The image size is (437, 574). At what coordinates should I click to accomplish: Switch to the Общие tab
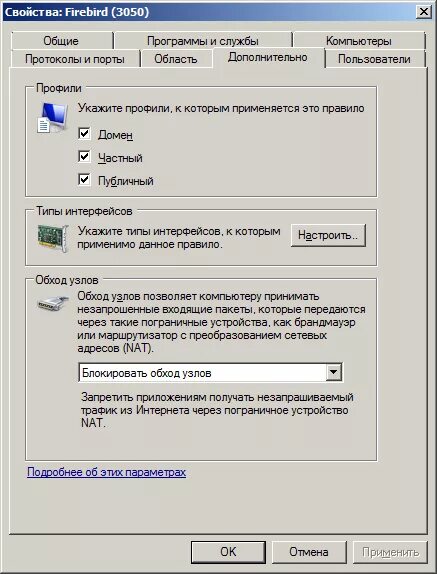coord(61,41)
